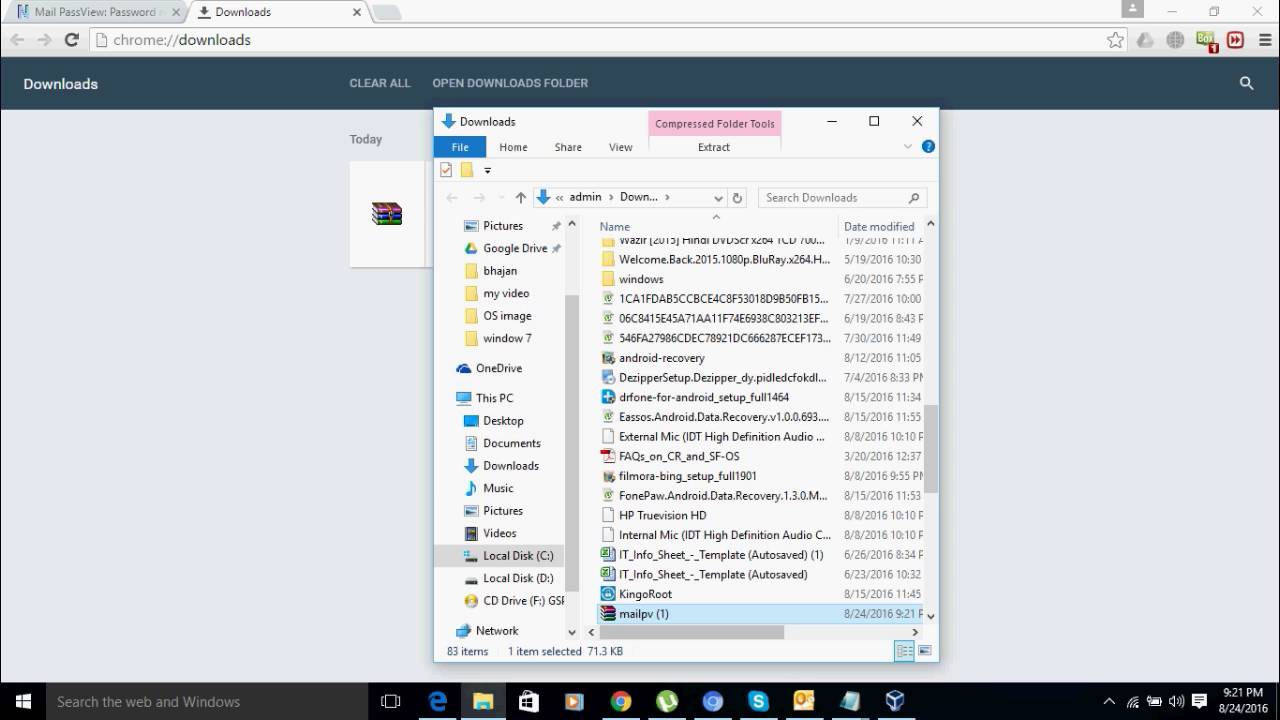Select the bhajan folder in sidebar
Screen dimensions: 1280x720
pos(500,271)
